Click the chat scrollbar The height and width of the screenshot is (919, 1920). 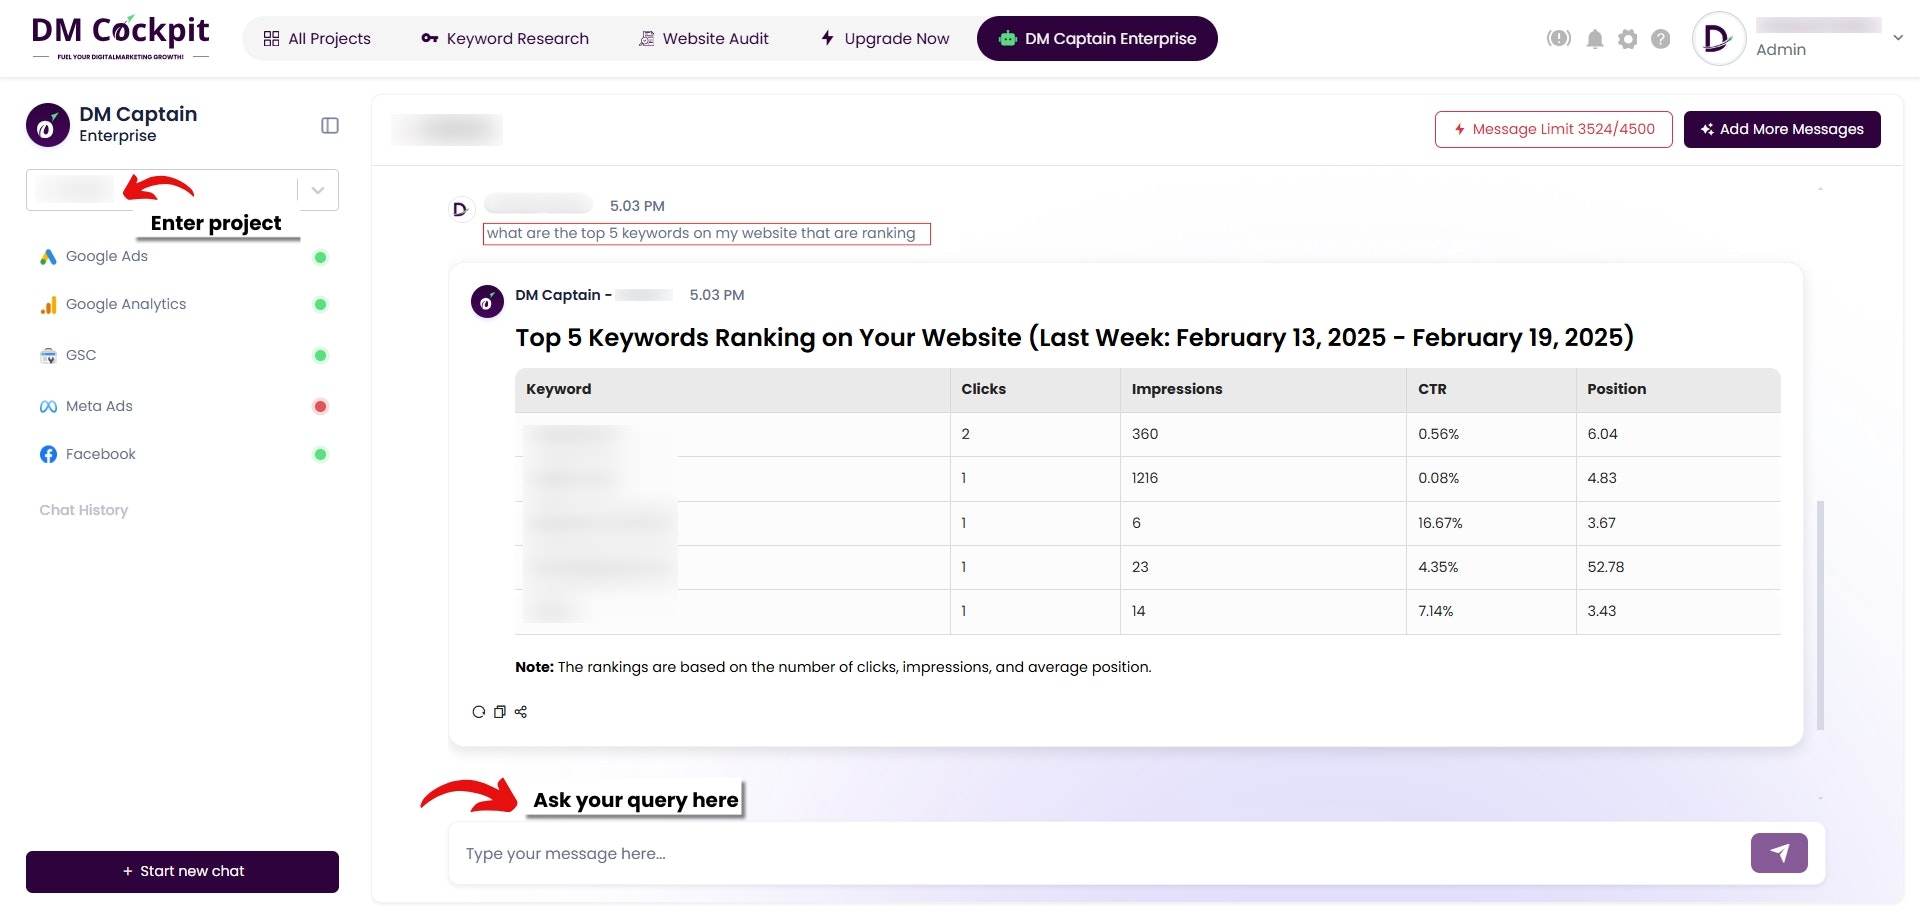(1820, 615)
